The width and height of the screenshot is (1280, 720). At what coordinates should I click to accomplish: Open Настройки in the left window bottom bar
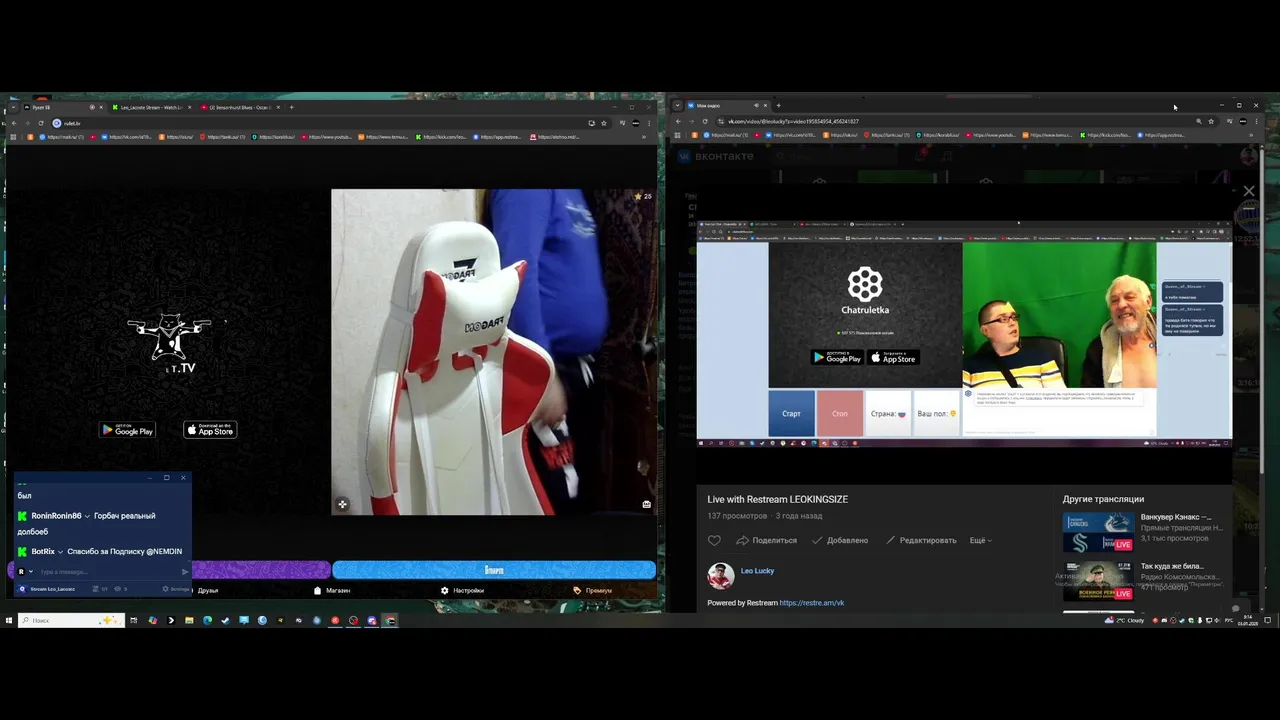[x=462, y=590]
